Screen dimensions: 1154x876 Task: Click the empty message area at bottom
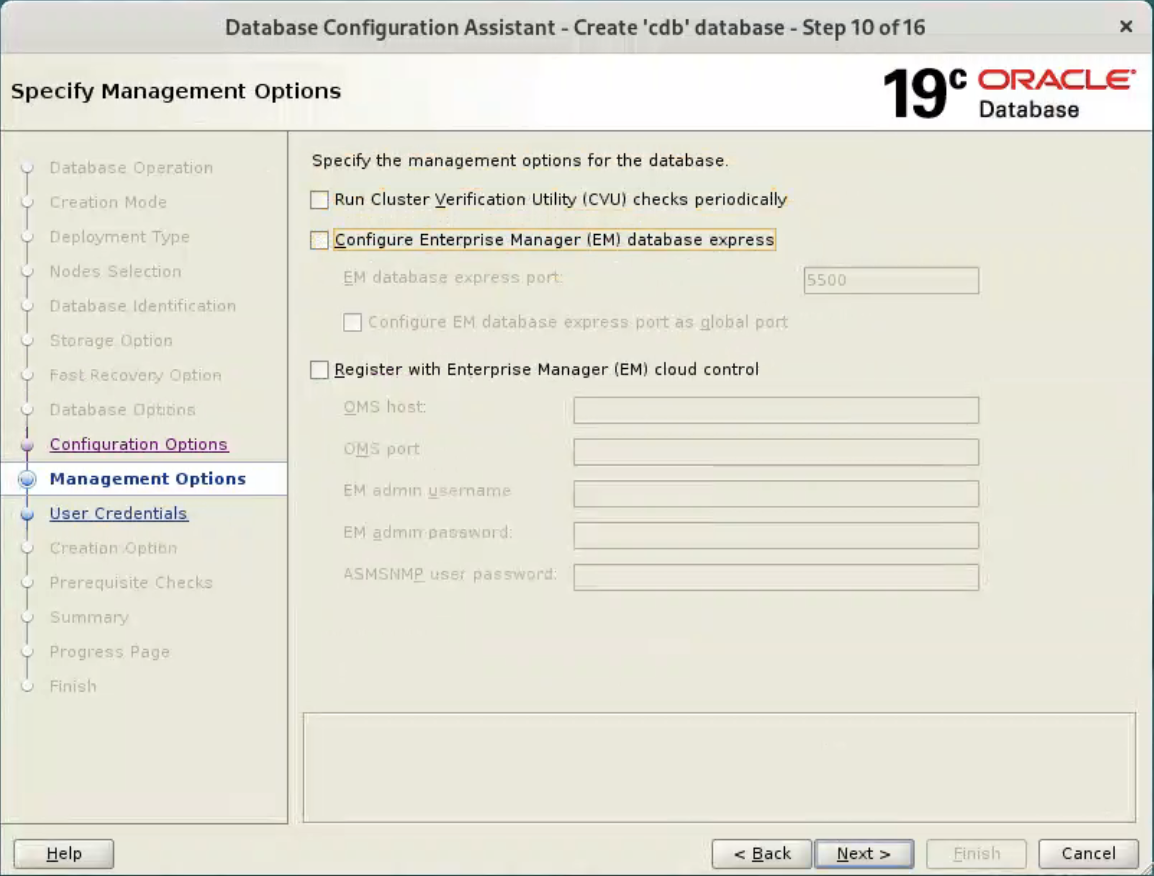pos(719,767)
